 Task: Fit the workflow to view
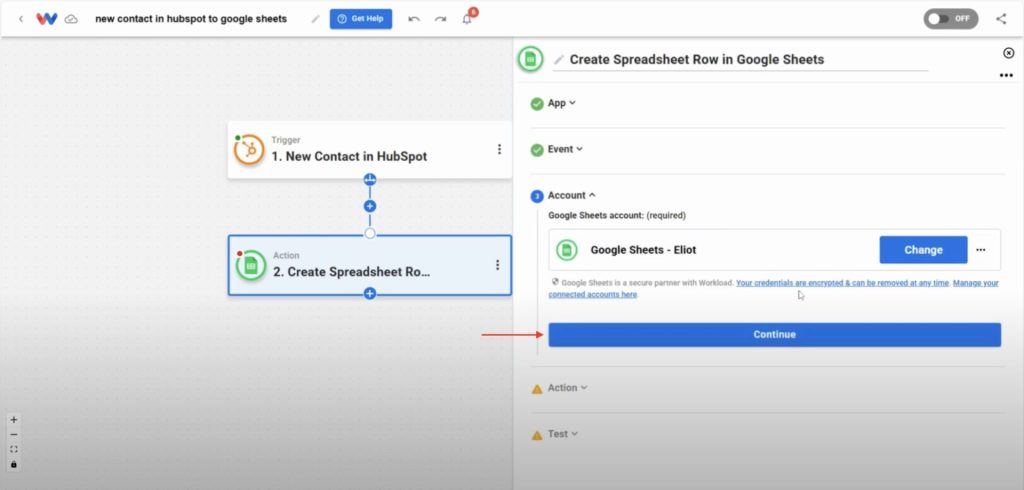pos(14,449)
